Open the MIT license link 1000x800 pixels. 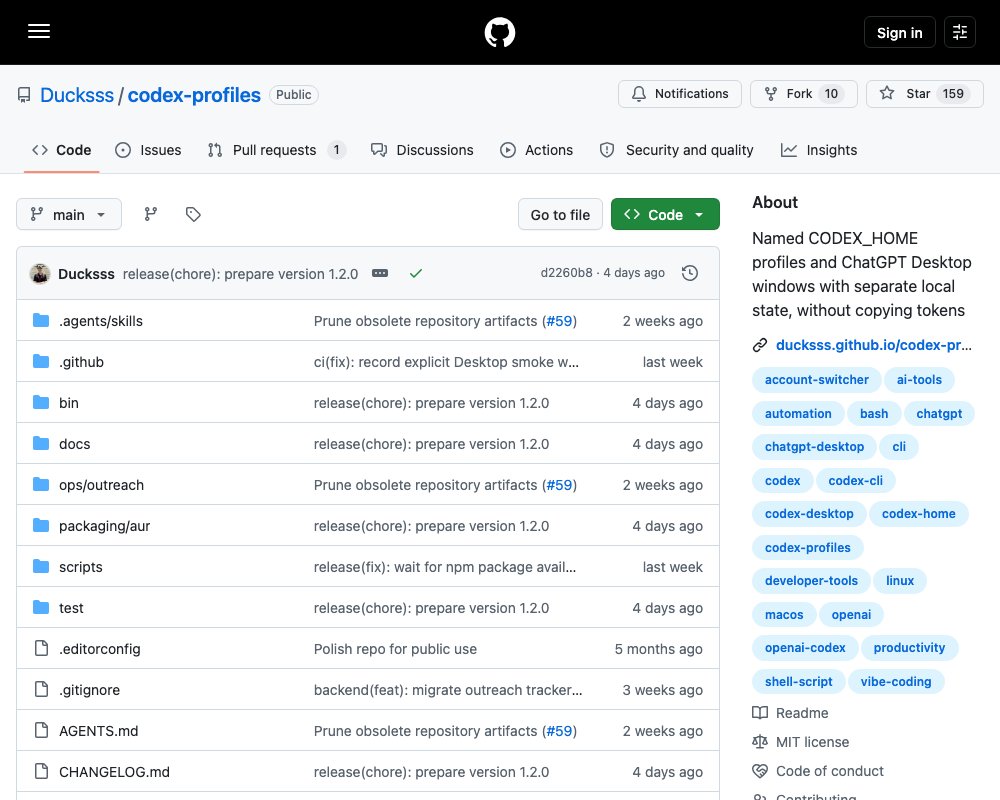point(812,742)
